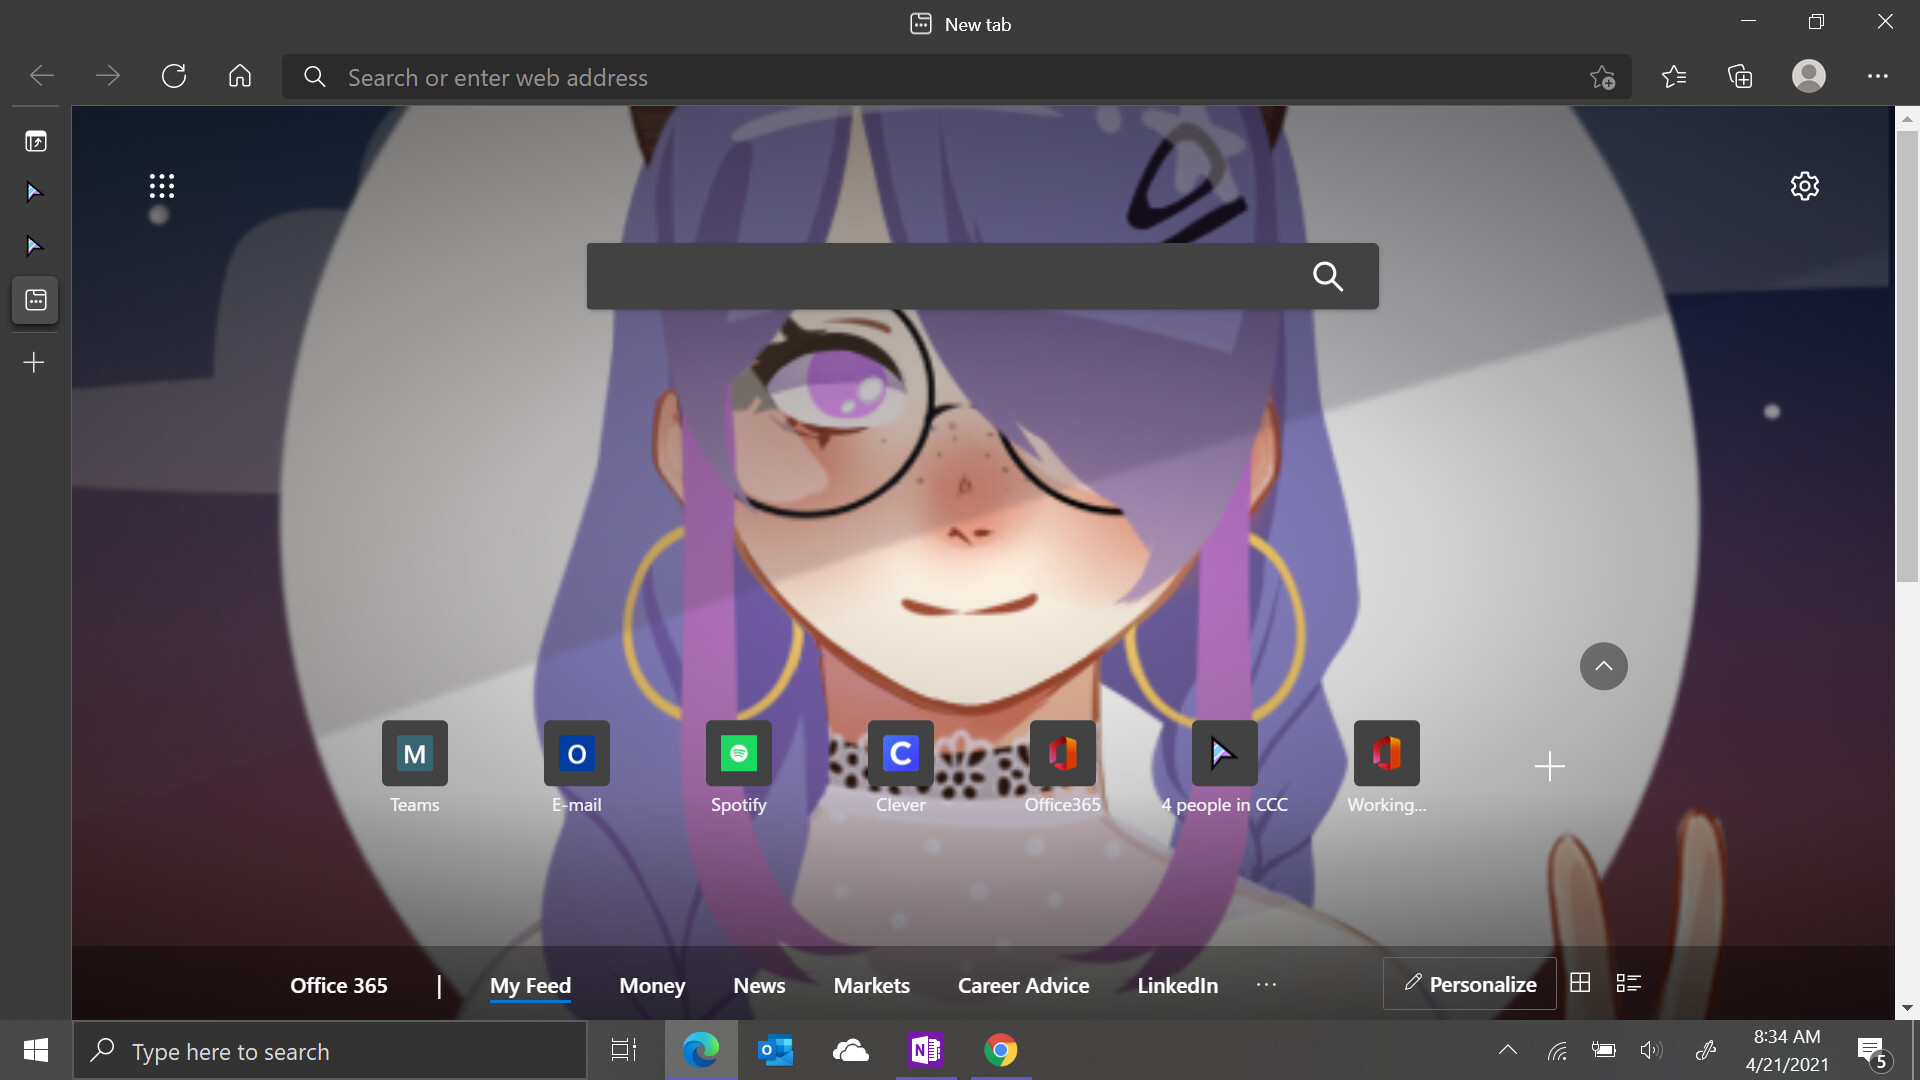Expand more feed topics ellipsis
Viewport: 1920px width, 1080px height.
(x=1266, y=985)
